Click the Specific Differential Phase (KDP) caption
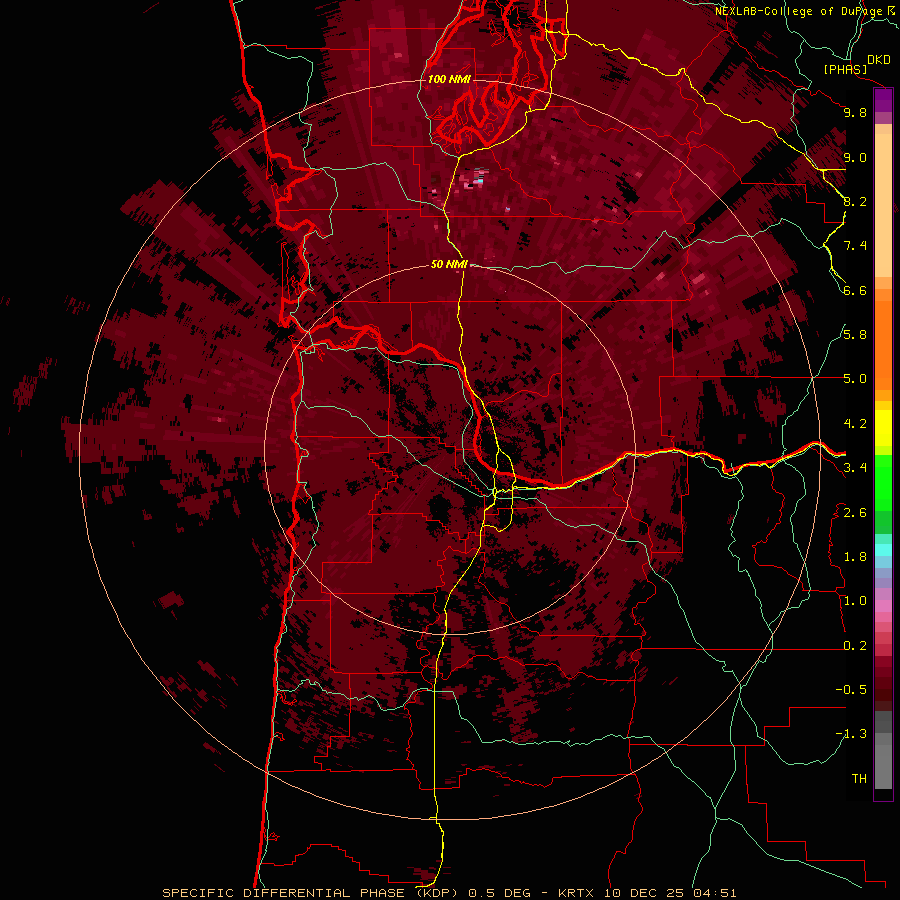900x900 pixels. coord(312,893)
